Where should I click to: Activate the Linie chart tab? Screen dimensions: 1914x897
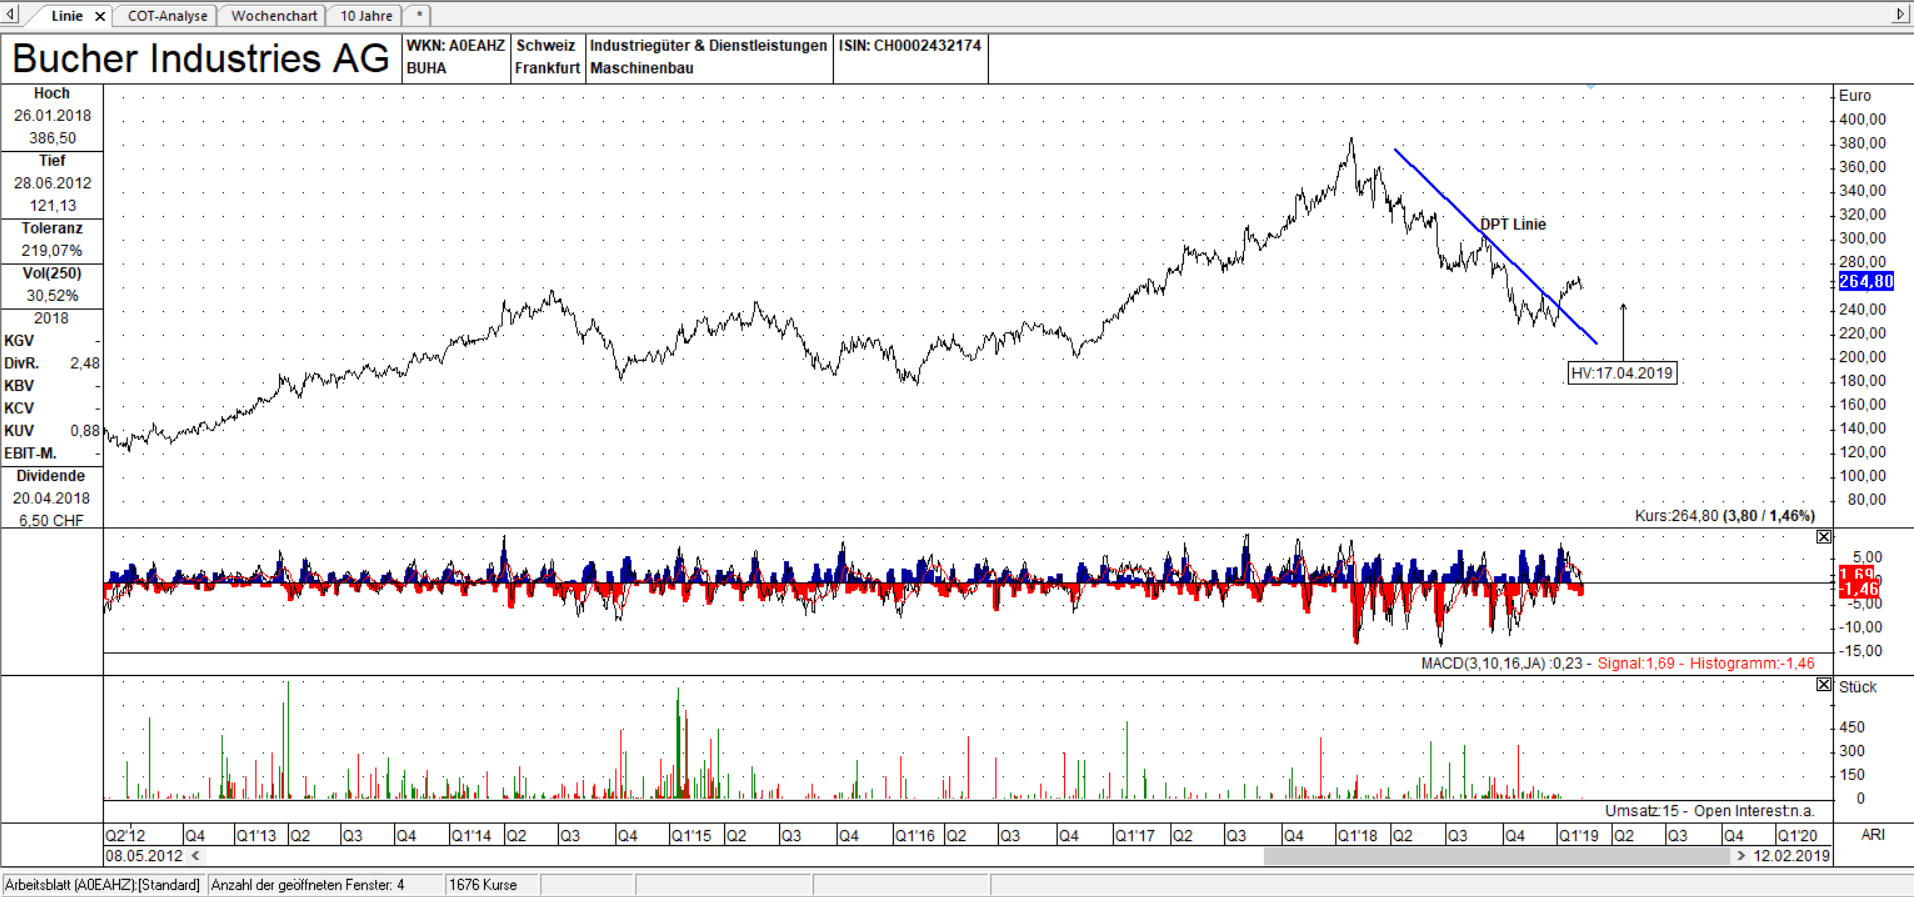click(66, 16)
